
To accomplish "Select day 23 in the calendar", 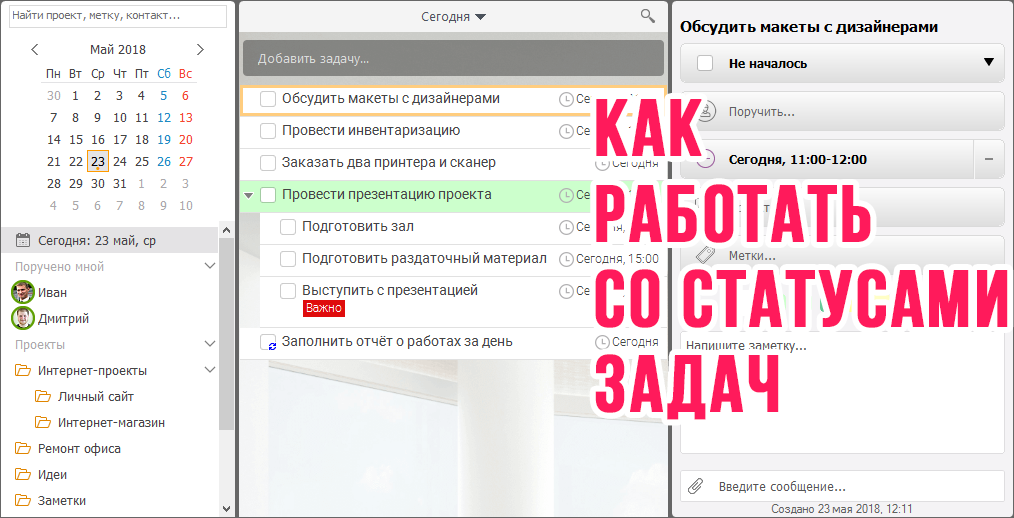I will pyautogui.click(x=98, y=161).
